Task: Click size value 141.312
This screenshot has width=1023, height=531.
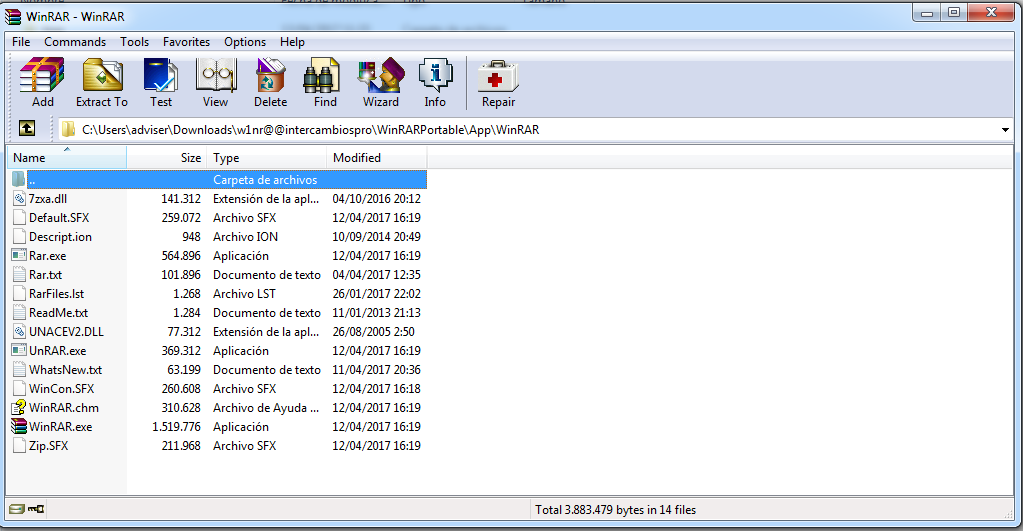Action: 181,198
